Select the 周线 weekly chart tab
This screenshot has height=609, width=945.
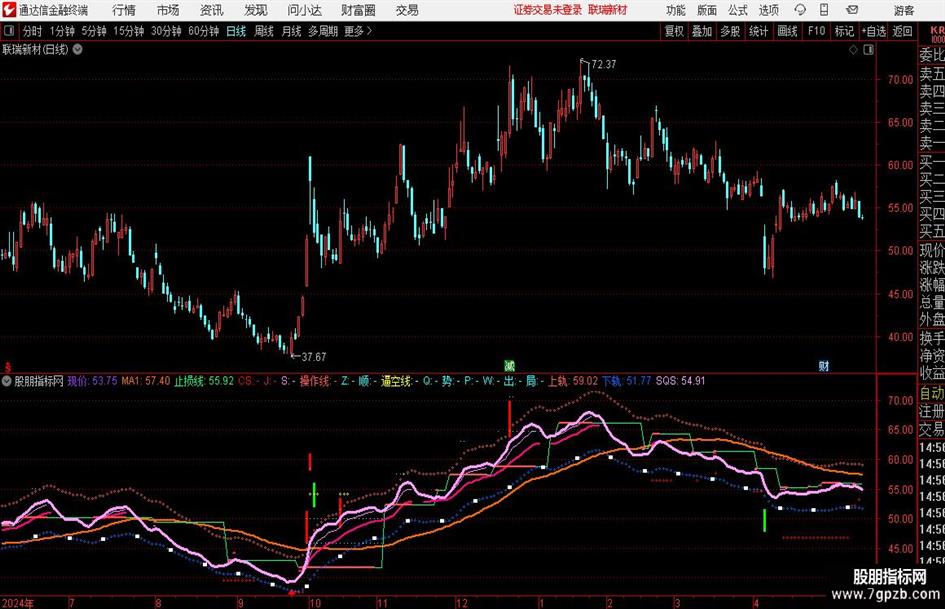click(264, 31)
